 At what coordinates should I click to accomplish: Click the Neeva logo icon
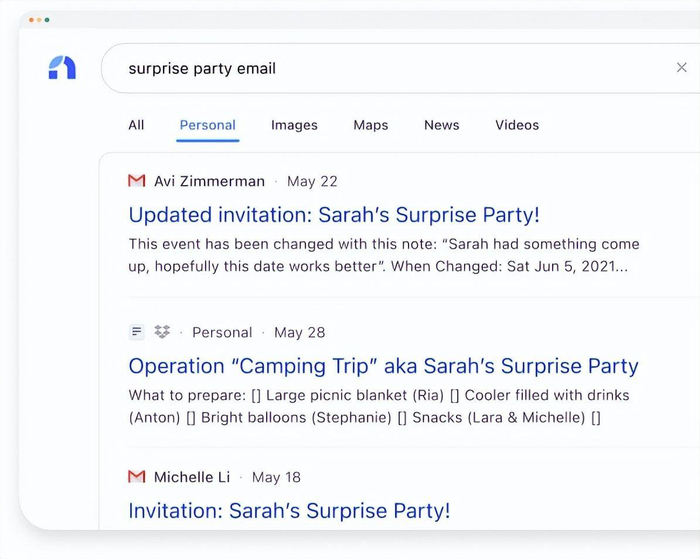pyautogui.click(x=62, y=68)
